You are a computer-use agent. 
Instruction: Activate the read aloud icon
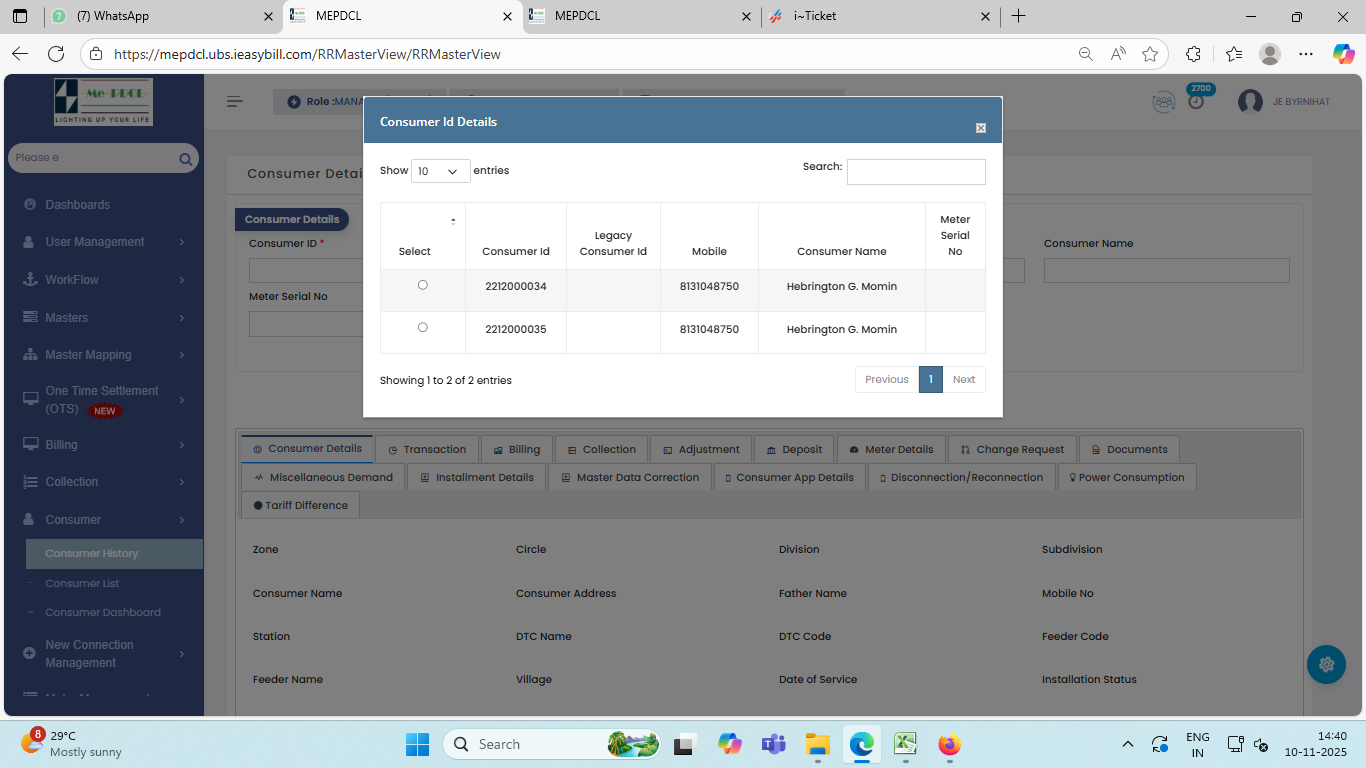coord(1118,54)
